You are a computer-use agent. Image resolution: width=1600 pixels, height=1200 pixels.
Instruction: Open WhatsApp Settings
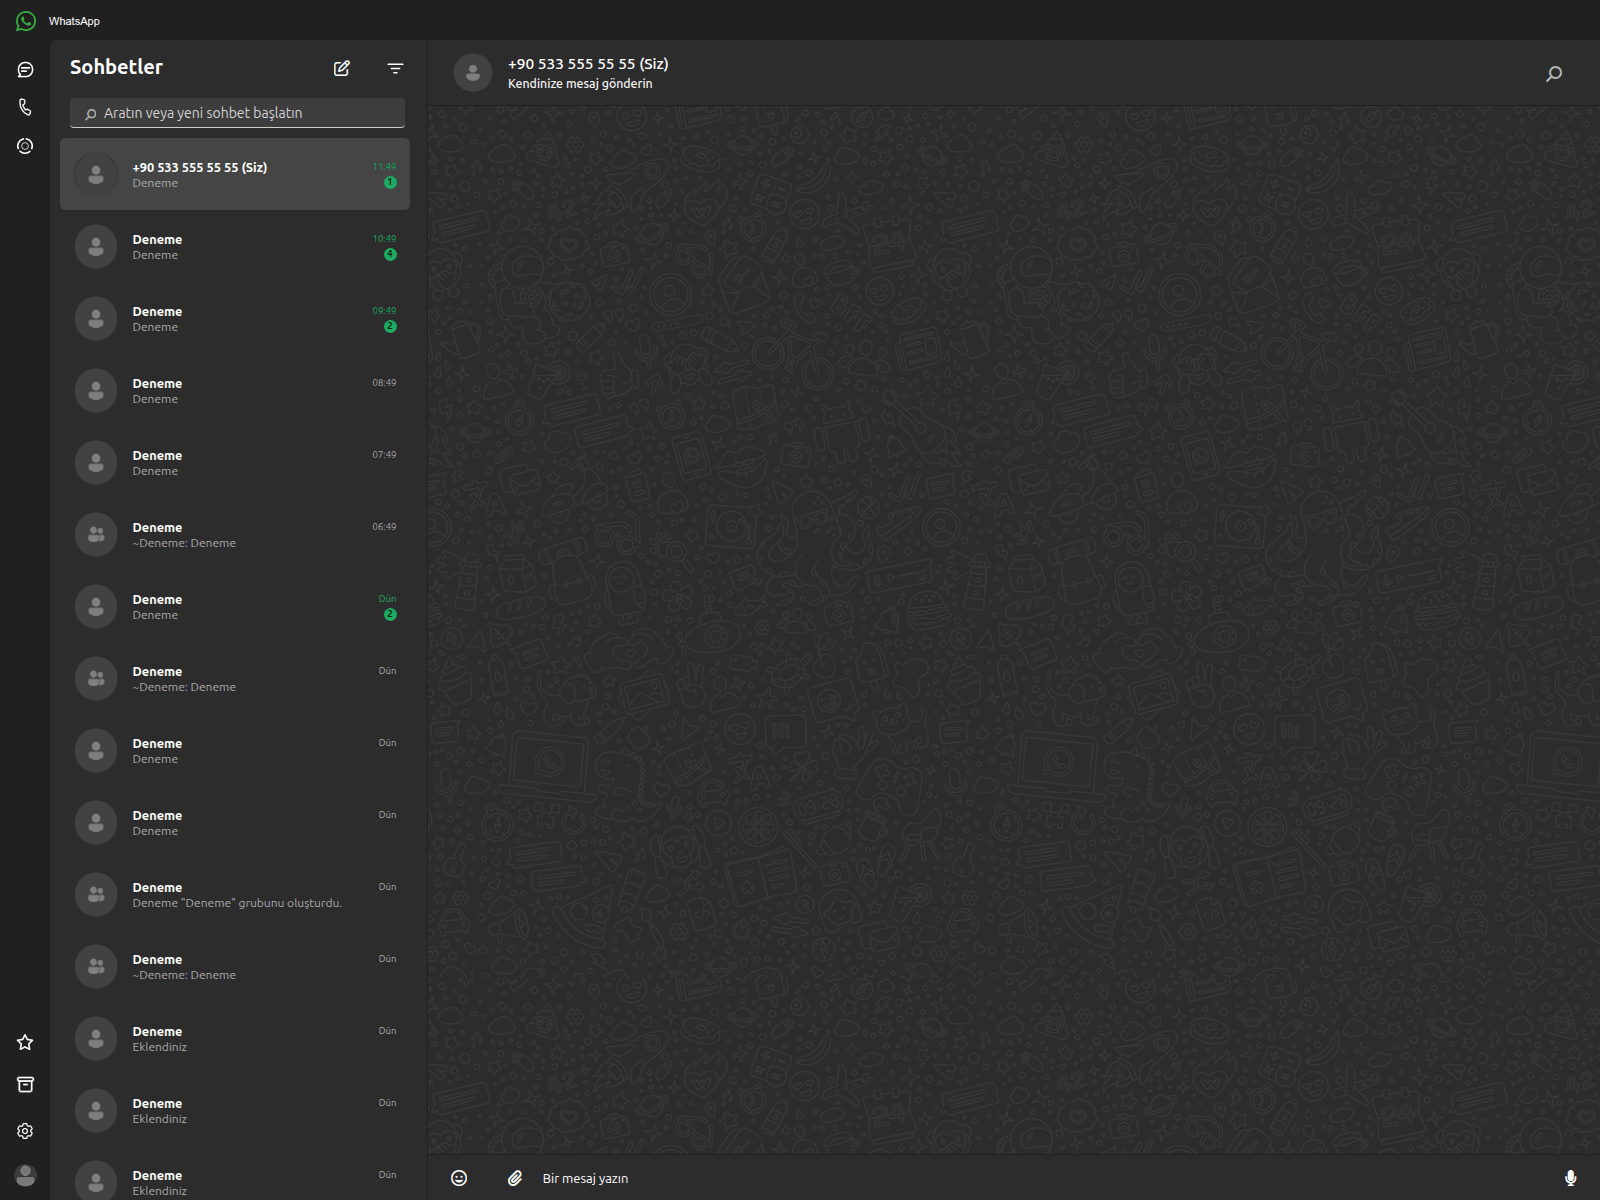click(x=24, y=1130)
